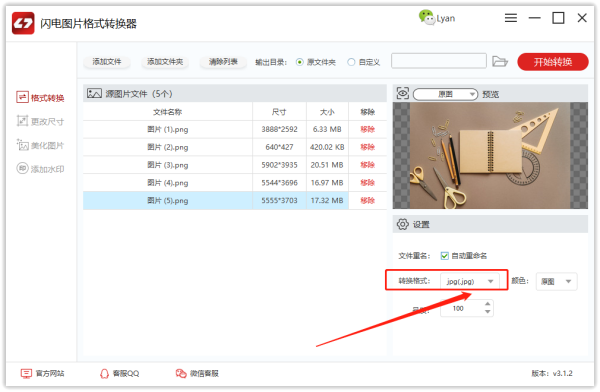
Task: Select file row 图片 (3).png
Action: pos(235,165)
